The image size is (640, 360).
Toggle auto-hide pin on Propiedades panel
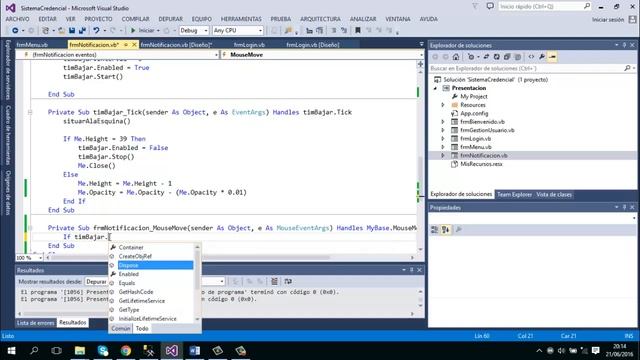(x=624, y=207)
